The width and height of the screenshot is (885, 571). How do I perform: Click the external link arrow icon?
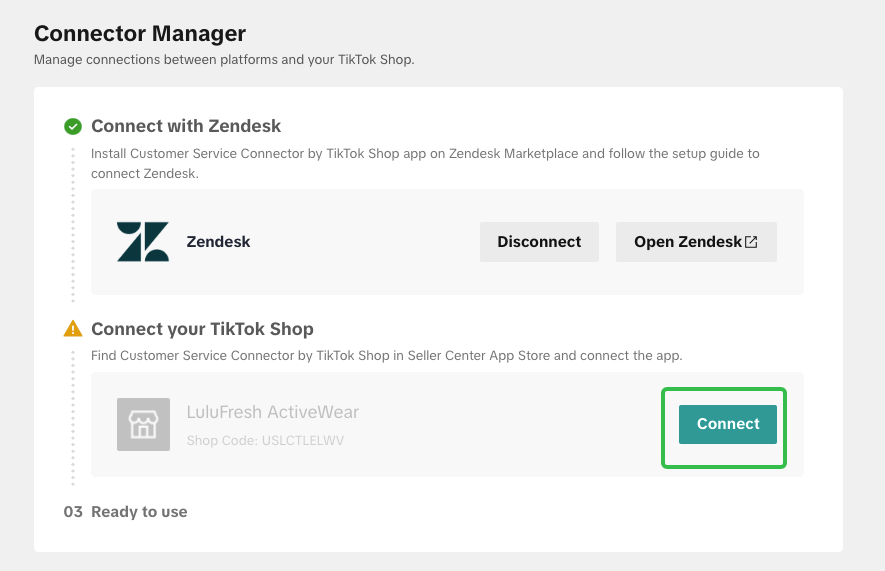coord(752,242)
